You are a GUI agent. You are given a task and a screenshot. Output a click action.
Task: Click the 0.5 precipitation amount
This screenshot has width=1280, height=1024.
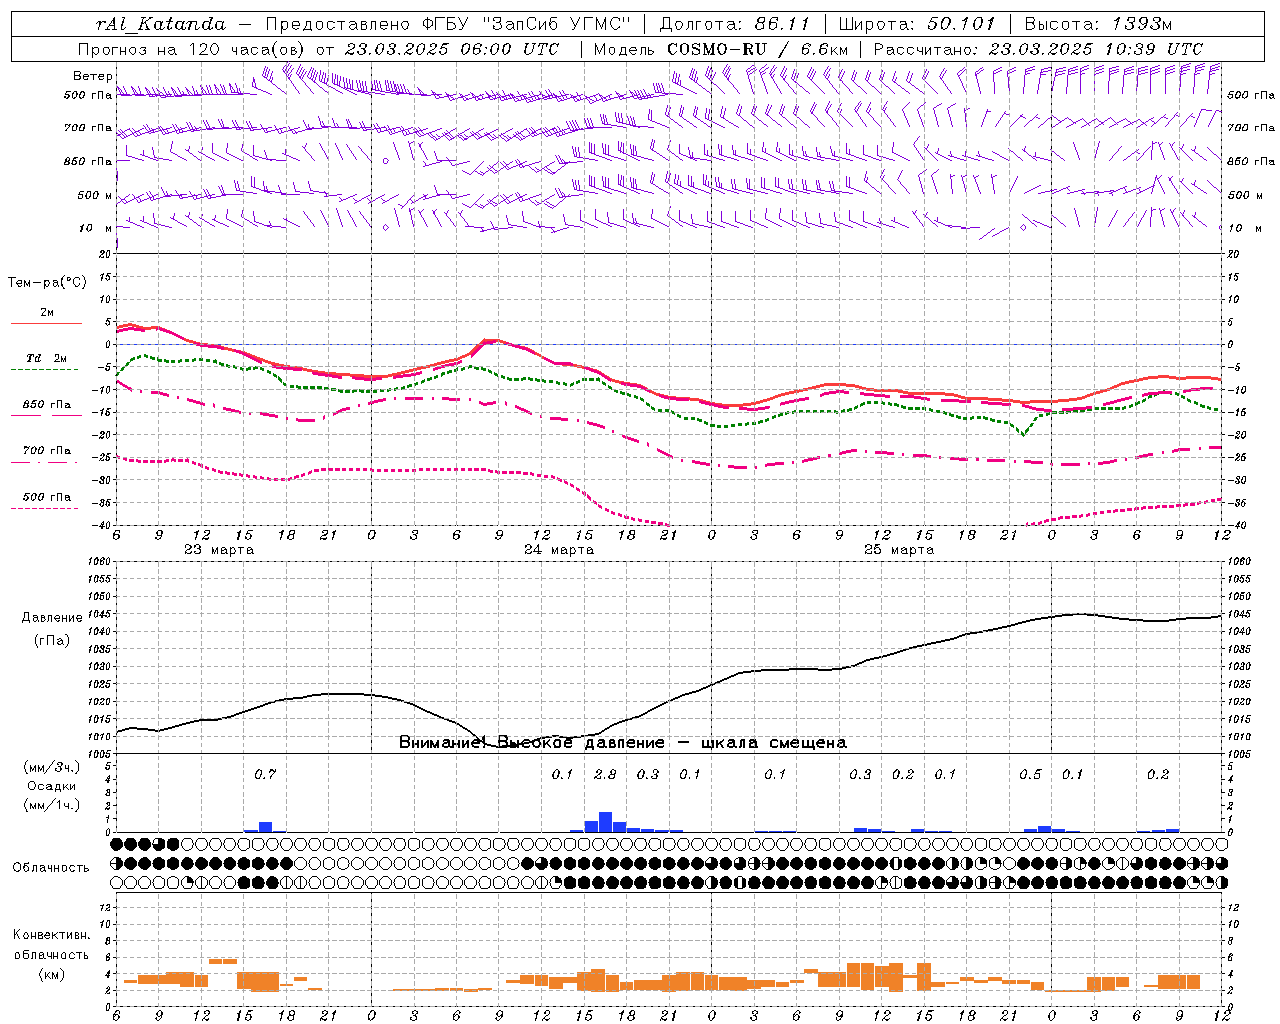1030,774
